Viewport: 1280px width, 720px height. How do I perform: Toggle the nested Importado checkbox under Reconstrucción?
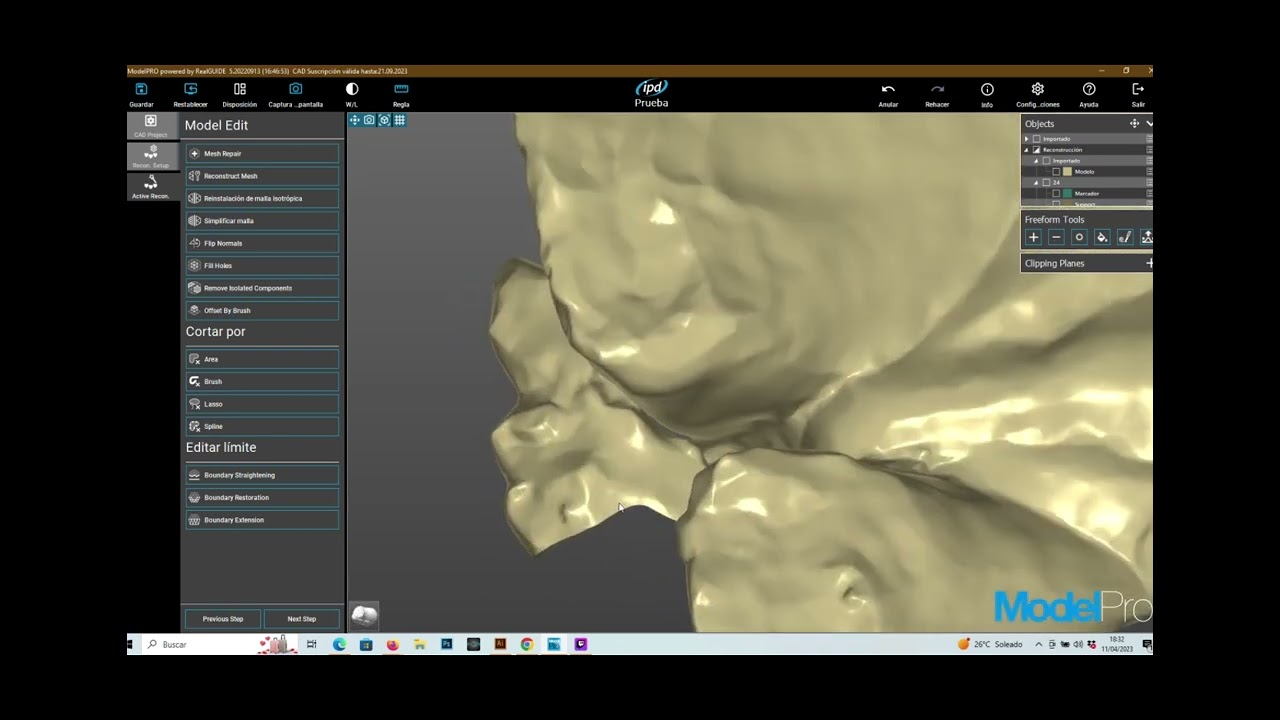coord(1046,161)
